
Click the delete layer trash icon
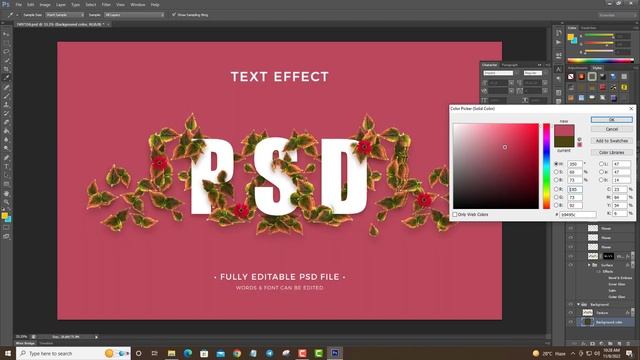[x=629, y=344]
